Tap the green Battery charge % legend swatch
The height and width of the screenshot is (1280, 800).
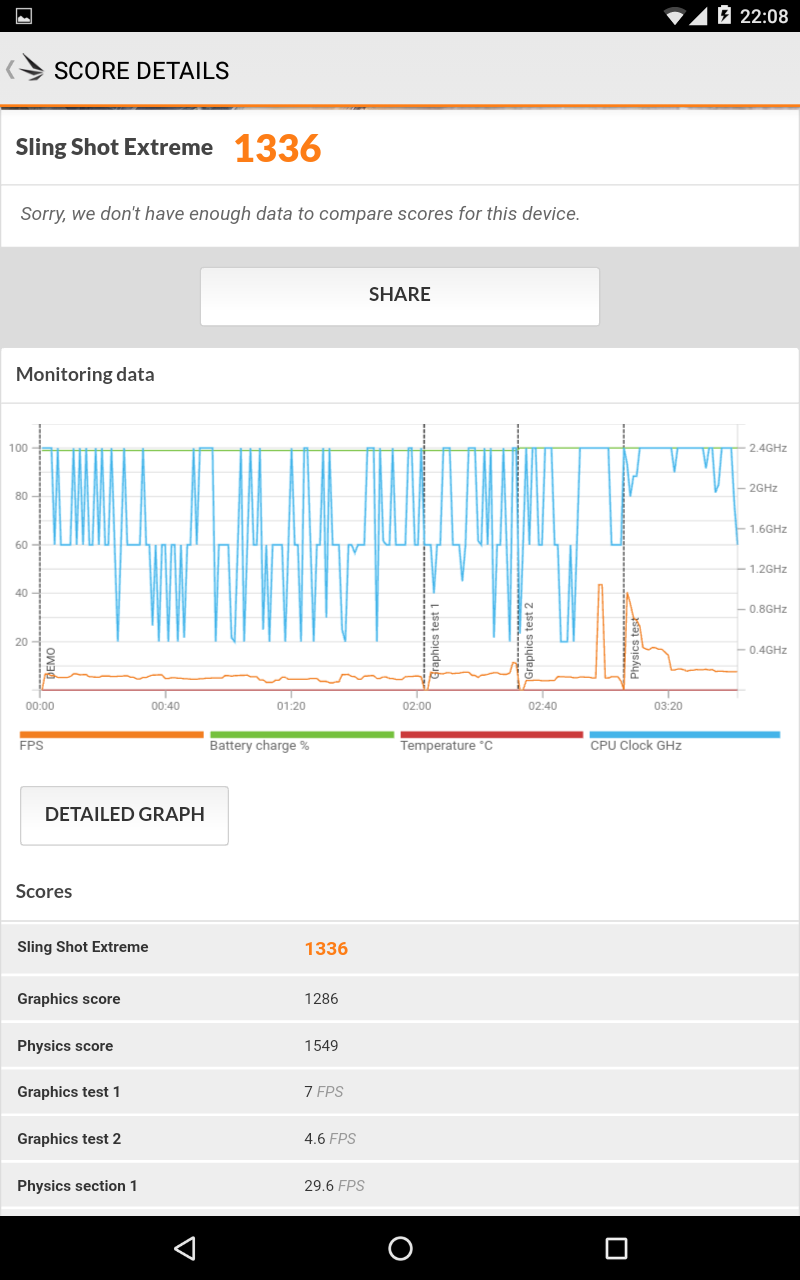pos(302,734)
